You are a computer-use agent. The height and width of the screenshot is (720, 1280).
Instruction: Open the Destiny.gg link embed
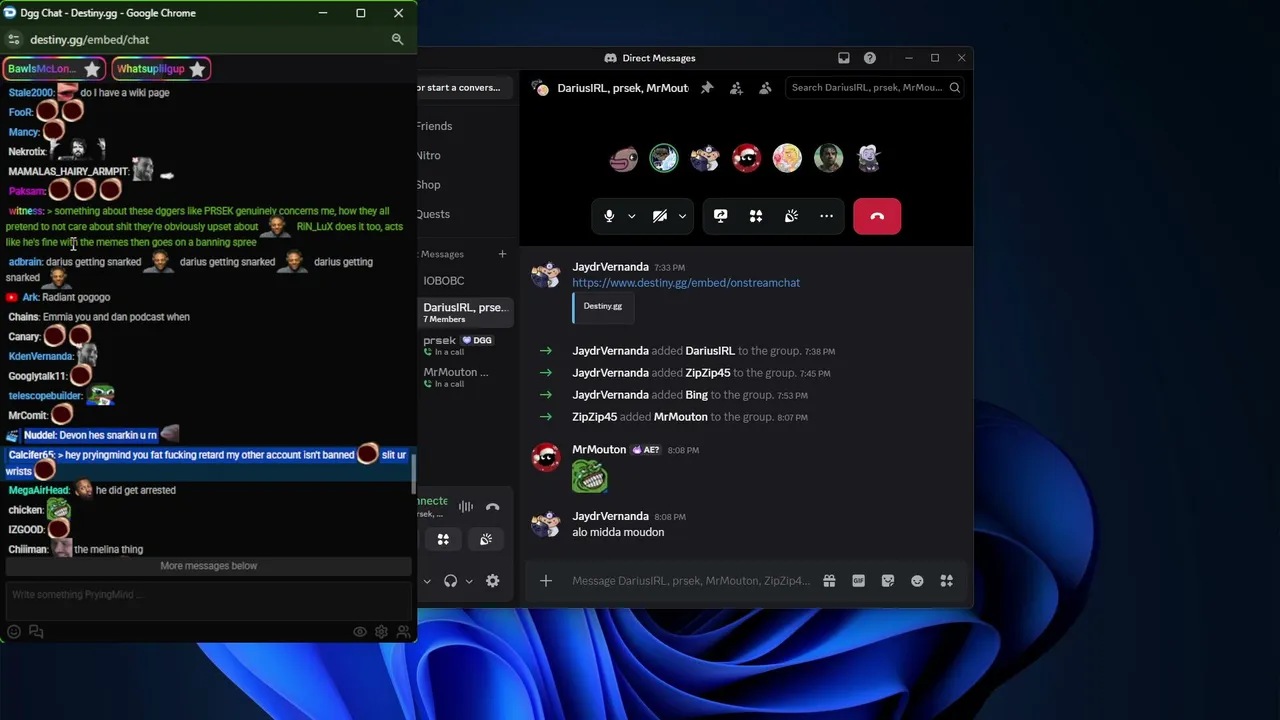tap(603, 306)
